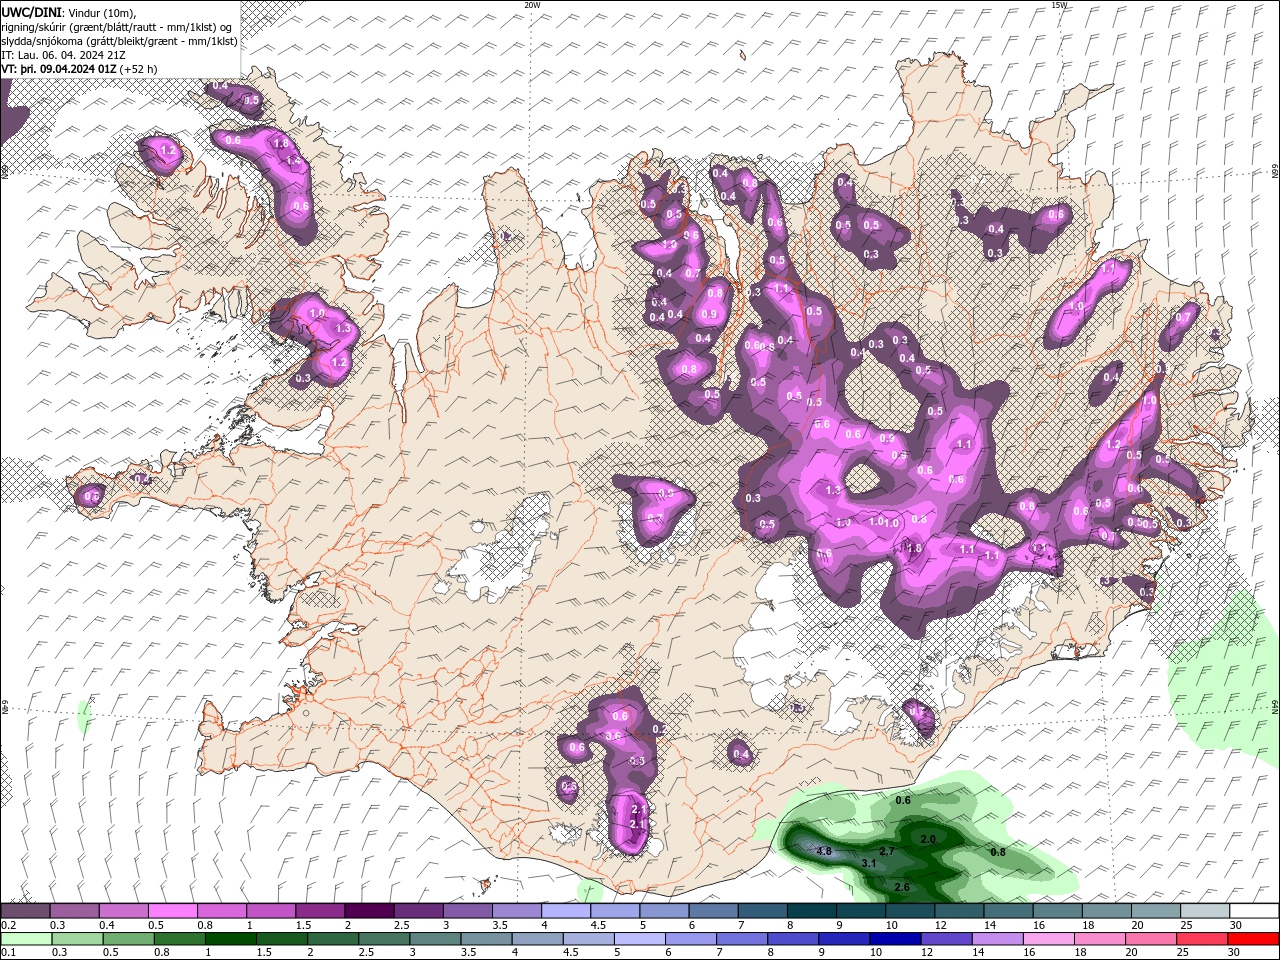Click the 20W longitude label
Screen dimensions: 1280x960
click(532, 5)
